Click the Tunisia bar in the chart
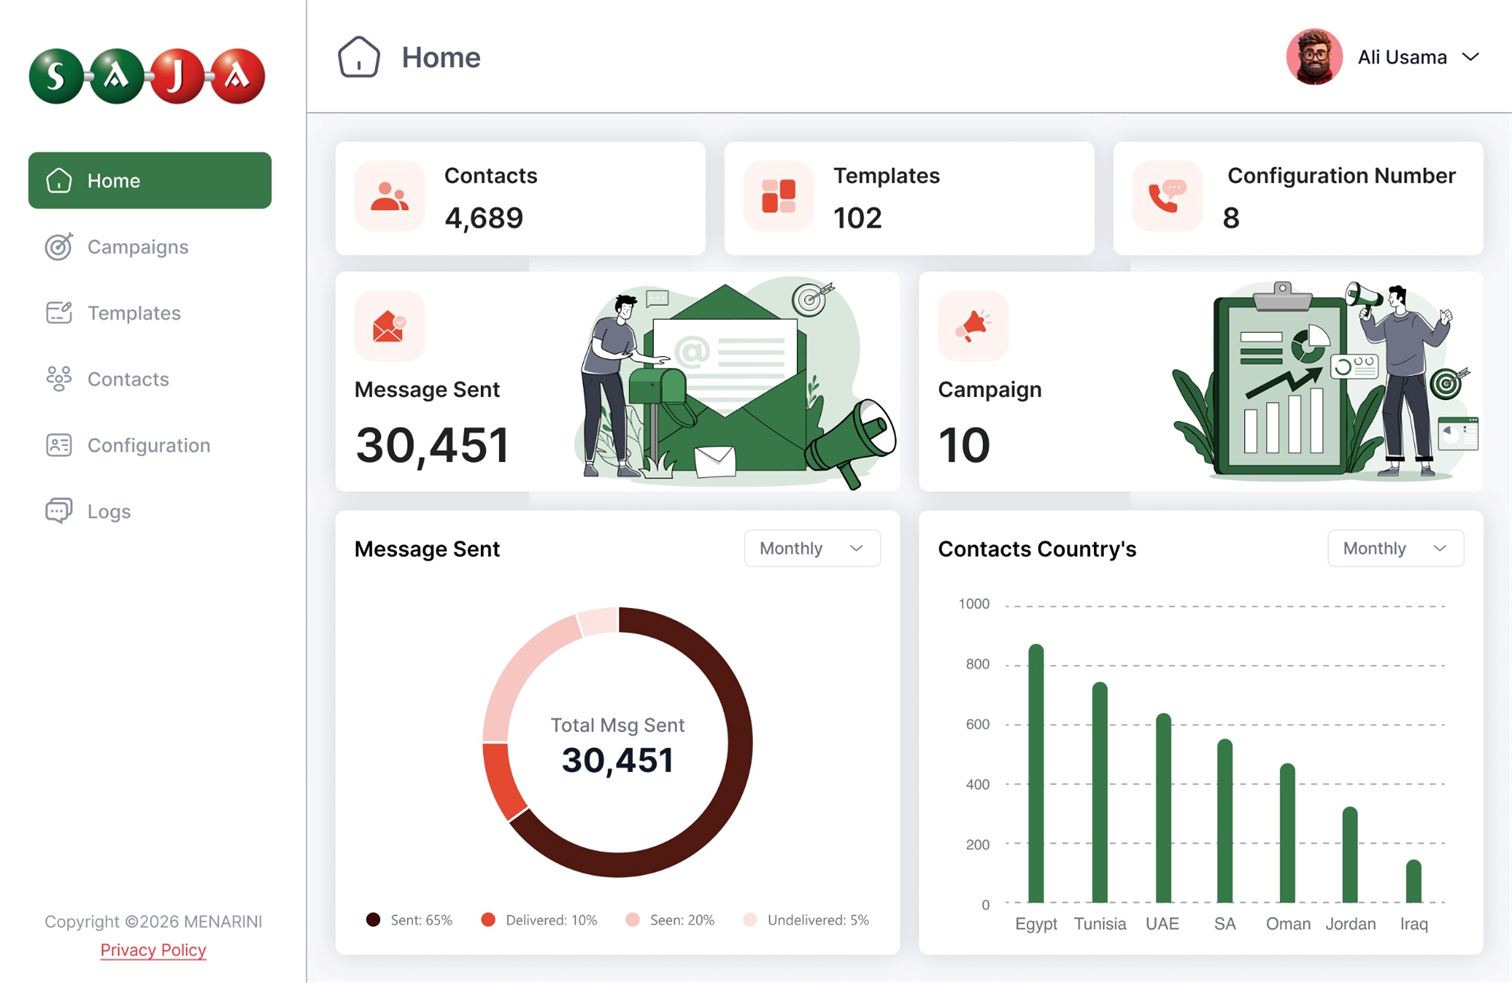 tap(1100, 793)
